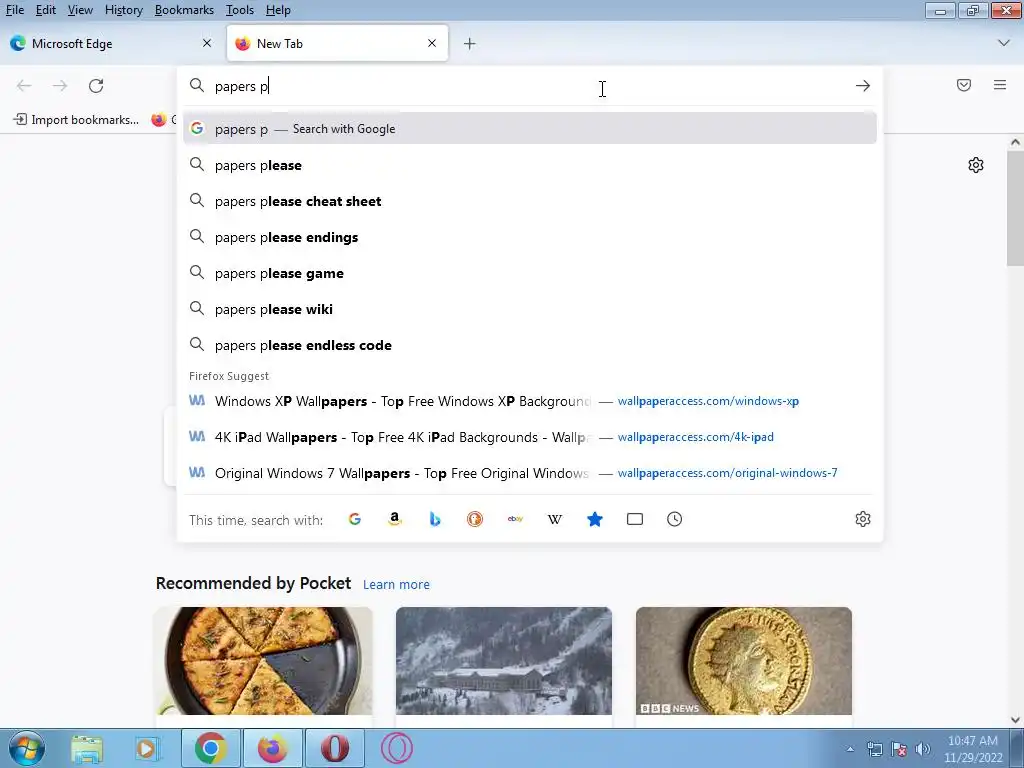This screenshot has width=1024, height=768.
Task: Go with the arrow in address bar
Action: pyautogui.click(x=863, y=86)
